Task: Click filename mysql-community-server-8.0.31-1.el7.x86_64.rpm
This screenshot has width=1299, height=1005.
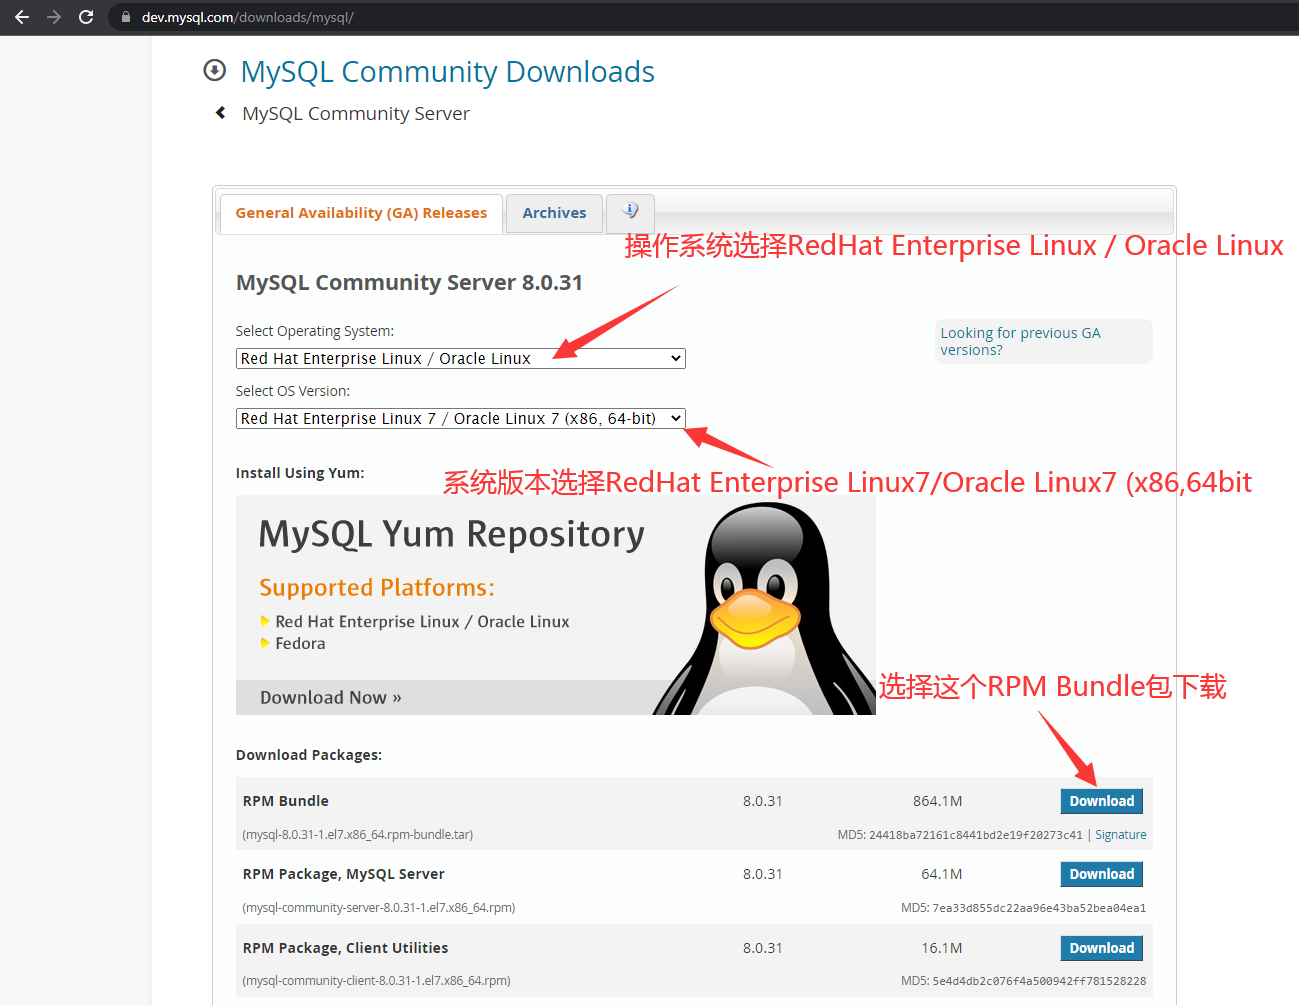Action: (379, 908)
